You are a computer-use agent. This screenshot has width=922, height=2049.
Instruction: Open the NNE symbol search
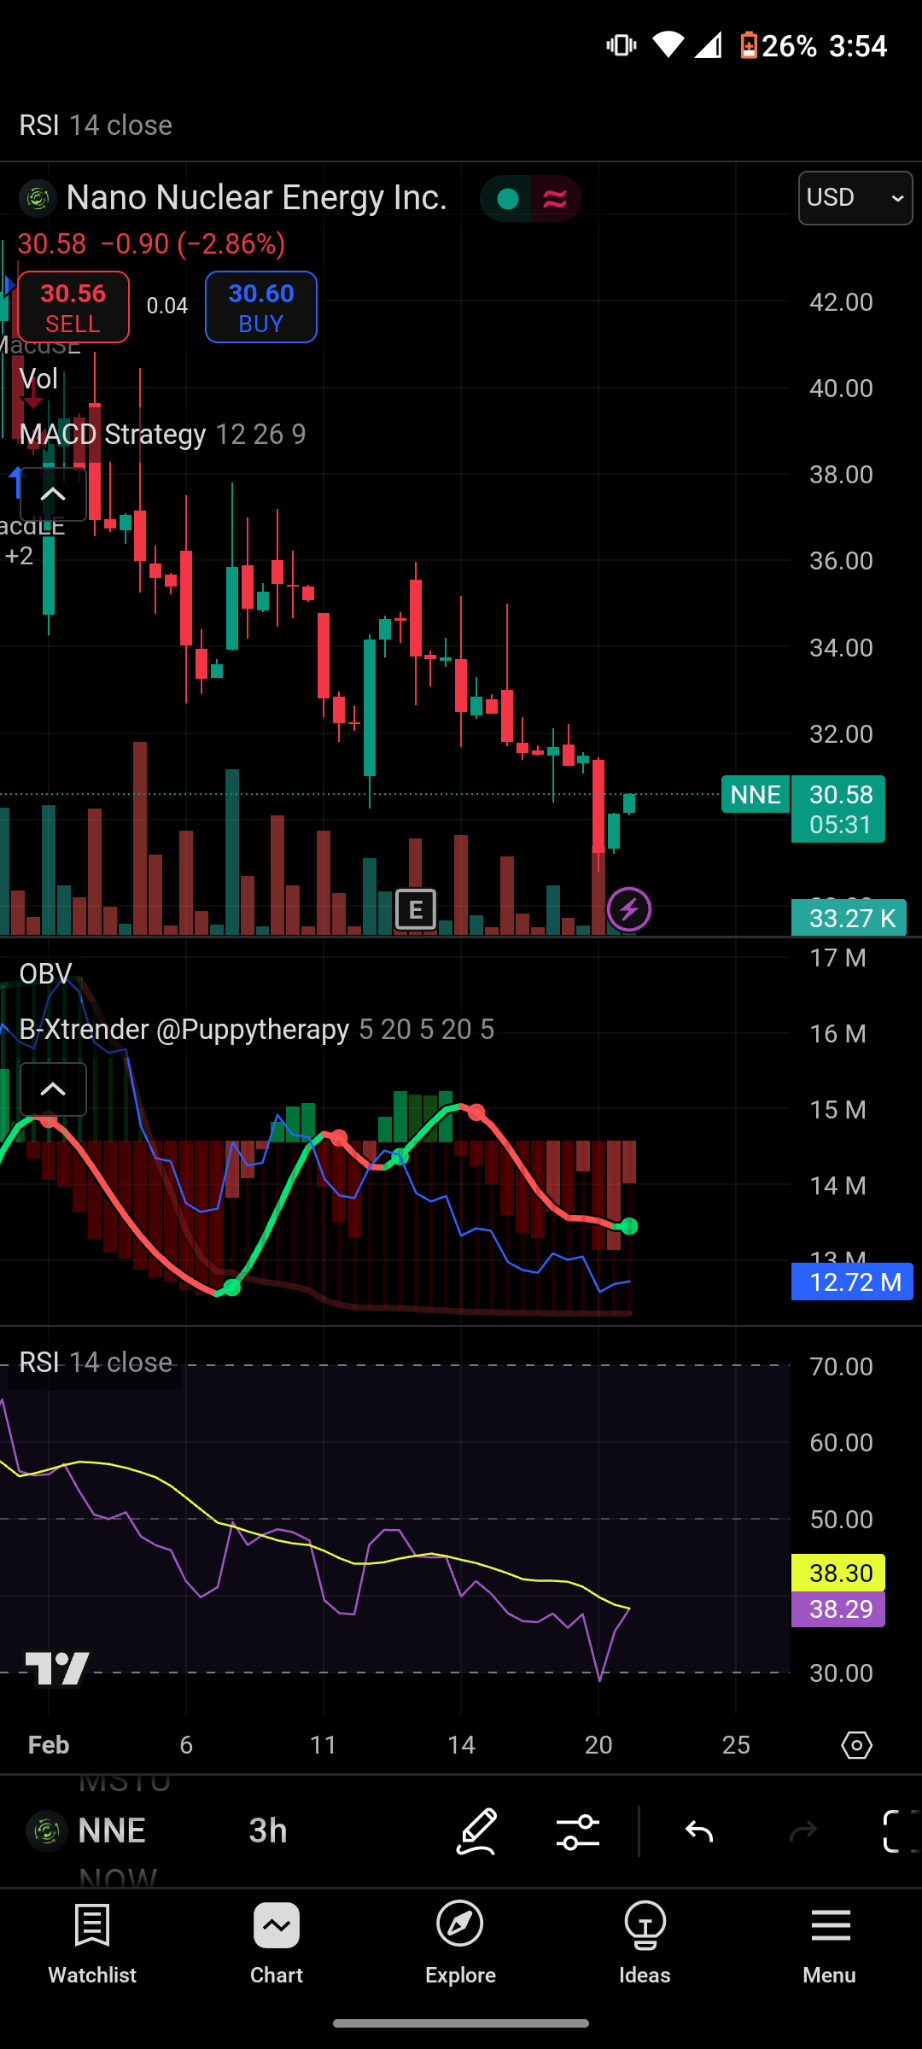(112, 1831)
